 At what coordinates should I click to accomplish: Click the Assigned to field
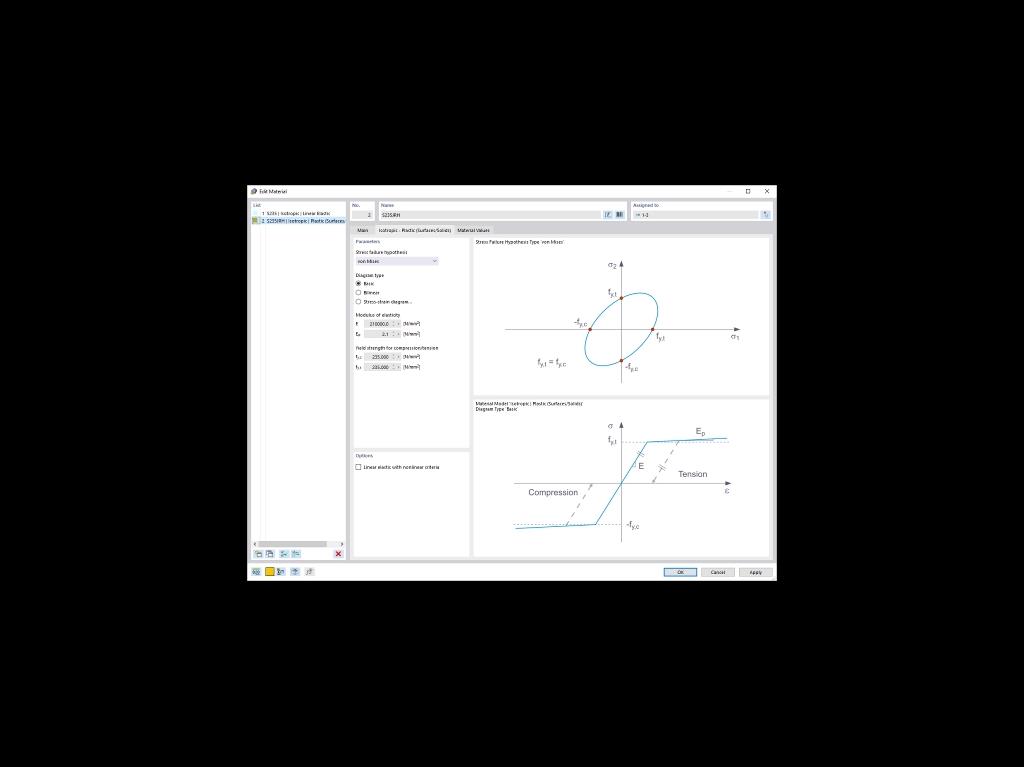coord(696,215)
